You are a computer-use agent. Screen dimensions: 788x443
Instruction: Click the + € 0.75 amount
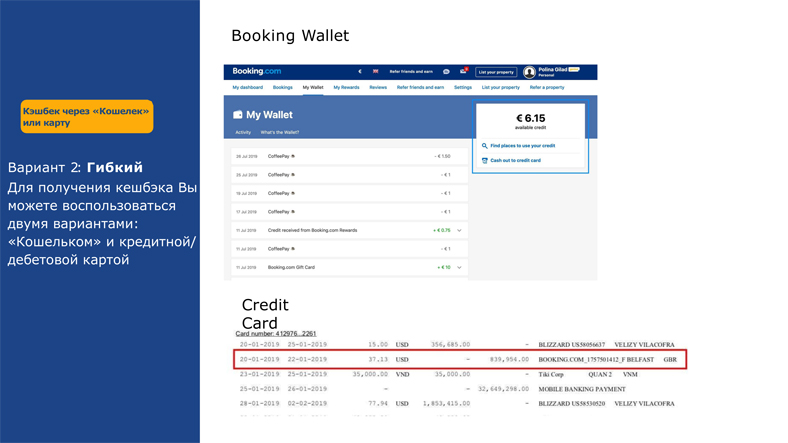coord(442,231)
